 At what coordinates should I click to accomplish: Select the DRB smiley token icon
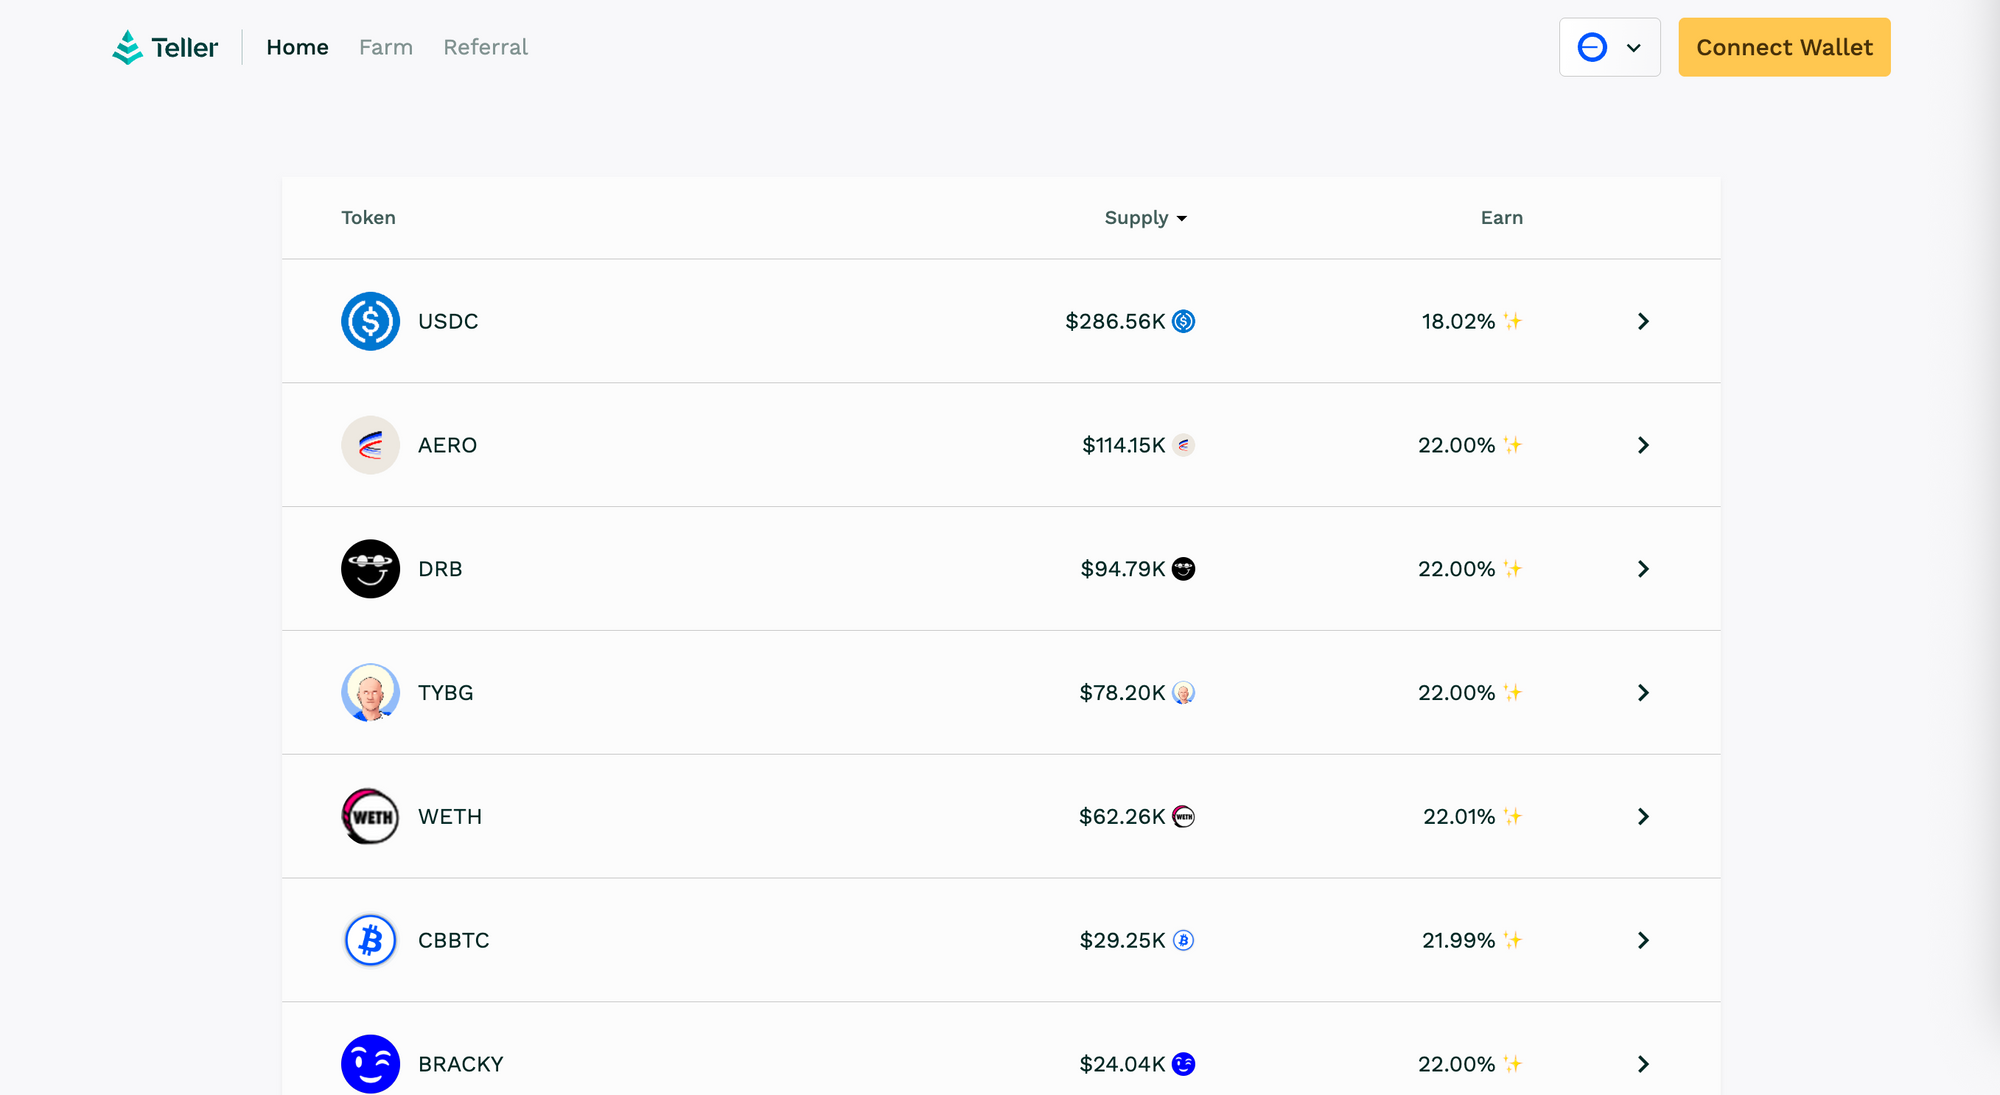point(370,568)
